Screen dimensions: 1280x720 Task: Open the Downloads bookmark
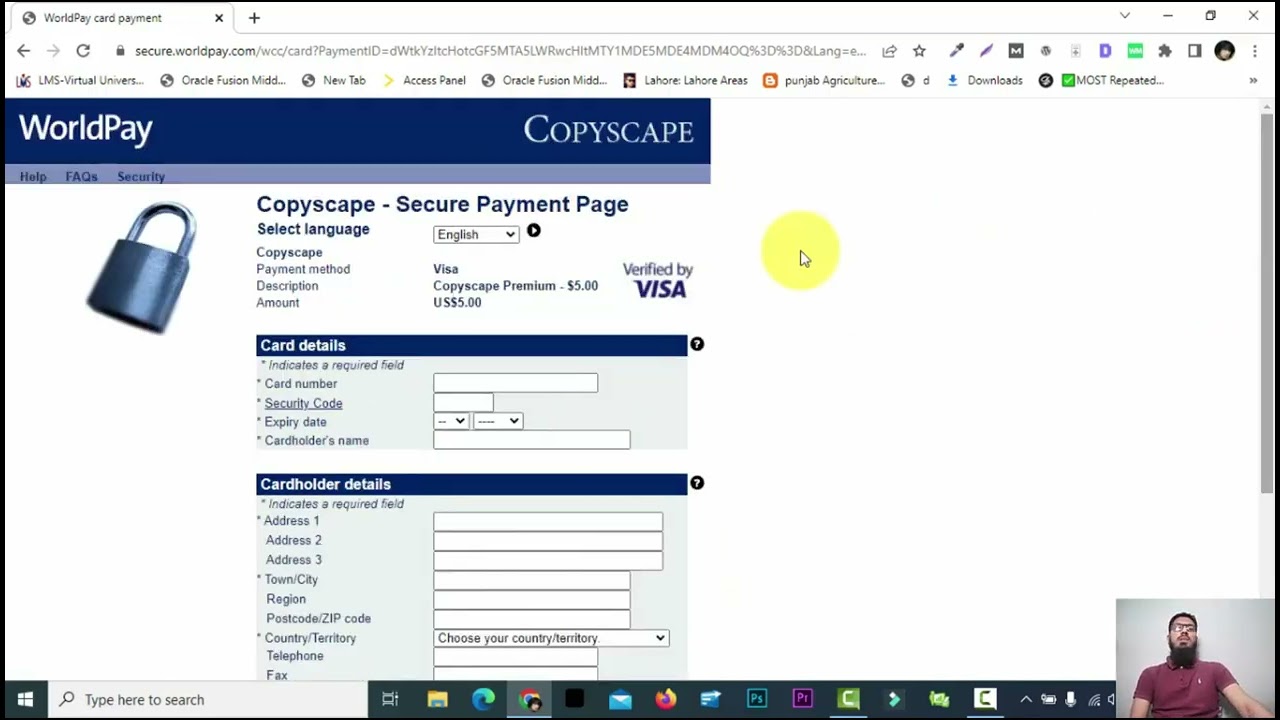(984, 80)
